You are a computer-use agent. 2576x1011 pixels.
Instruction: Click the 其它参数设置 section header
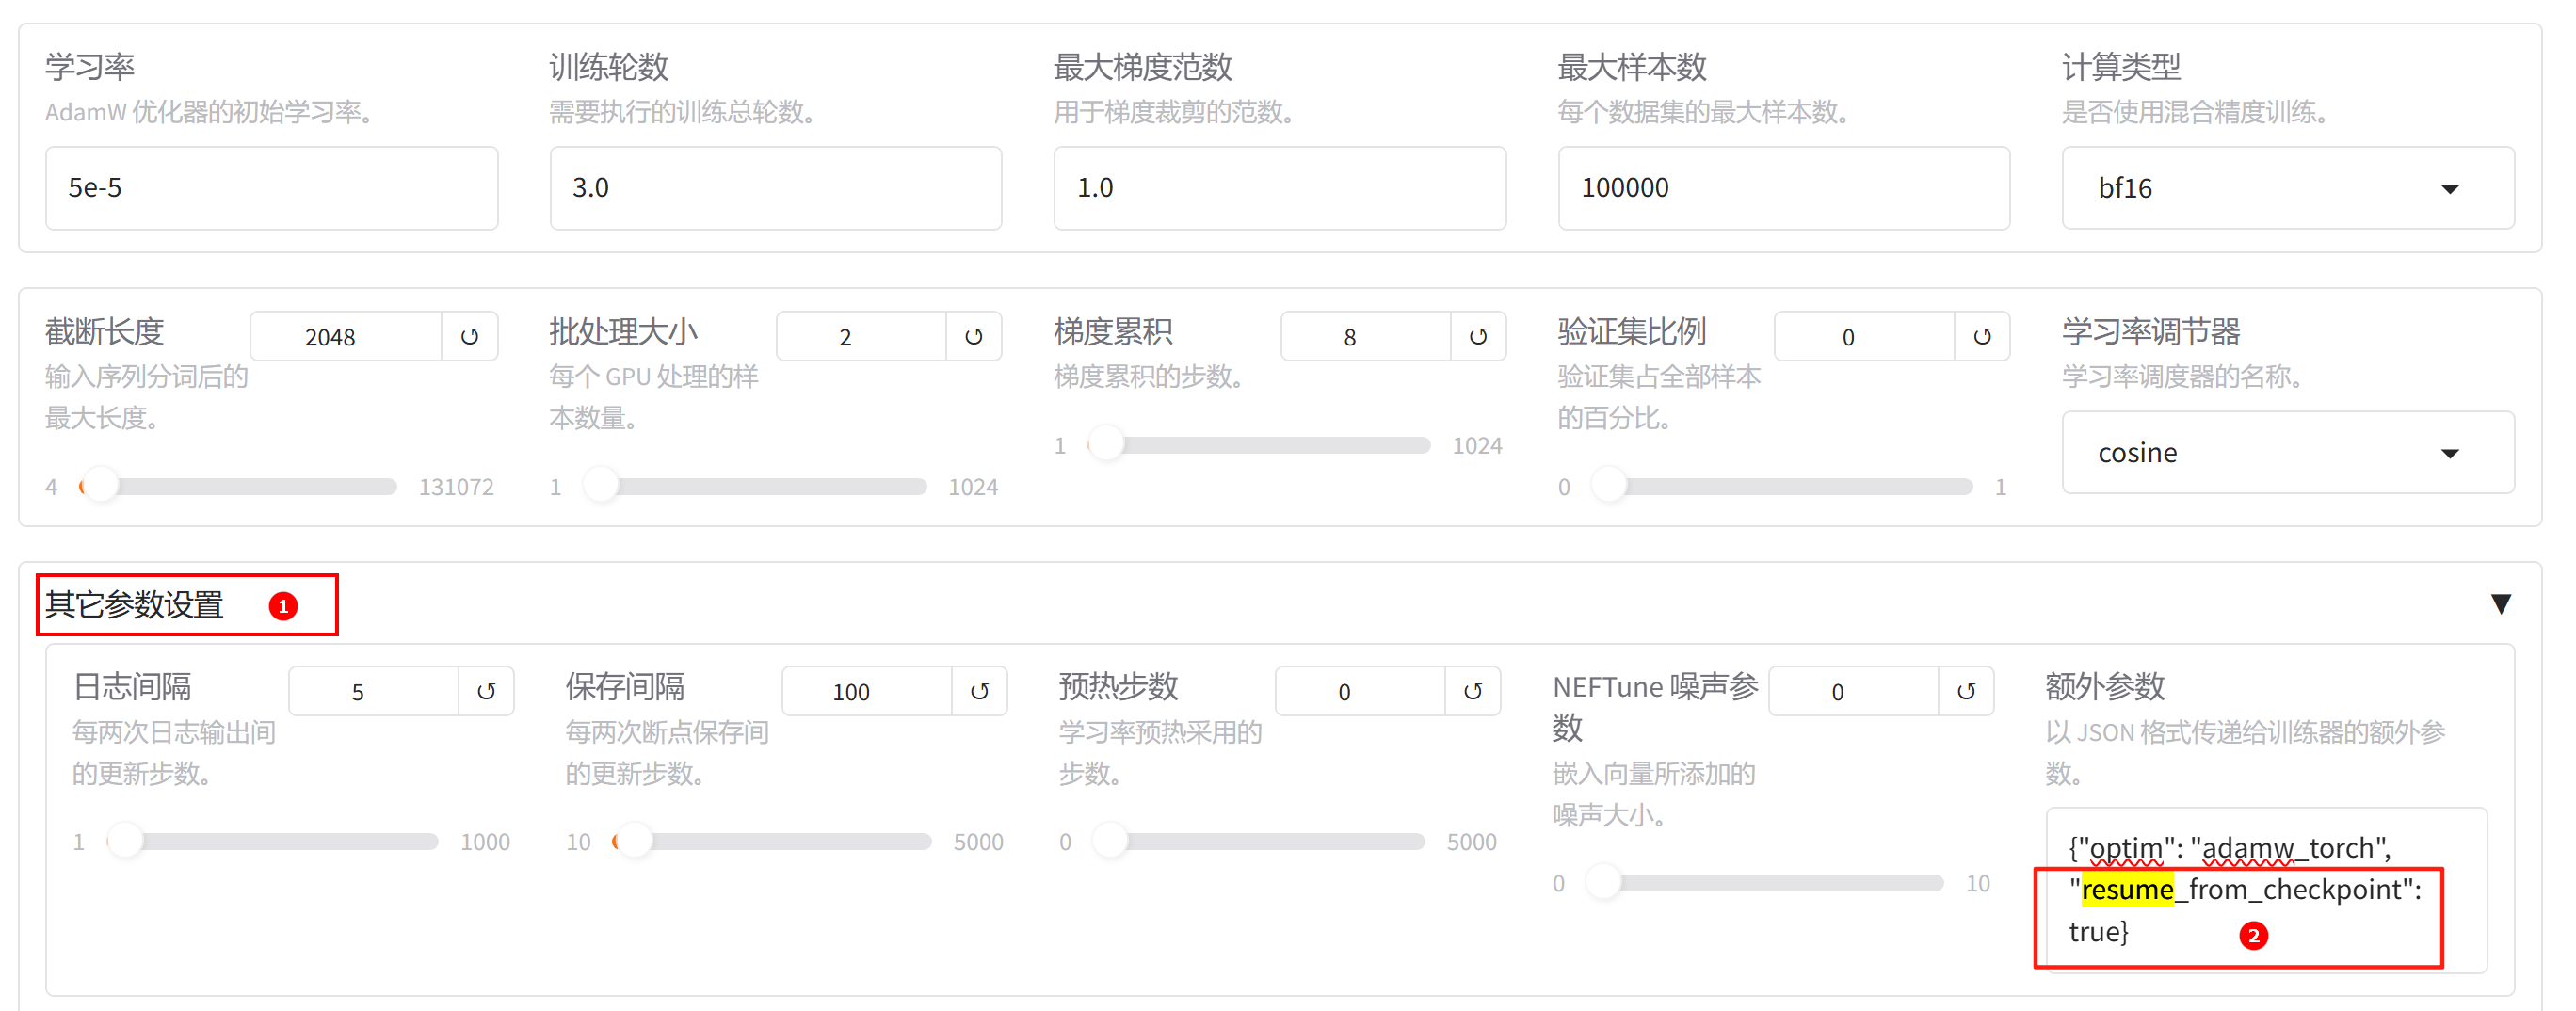135,605
